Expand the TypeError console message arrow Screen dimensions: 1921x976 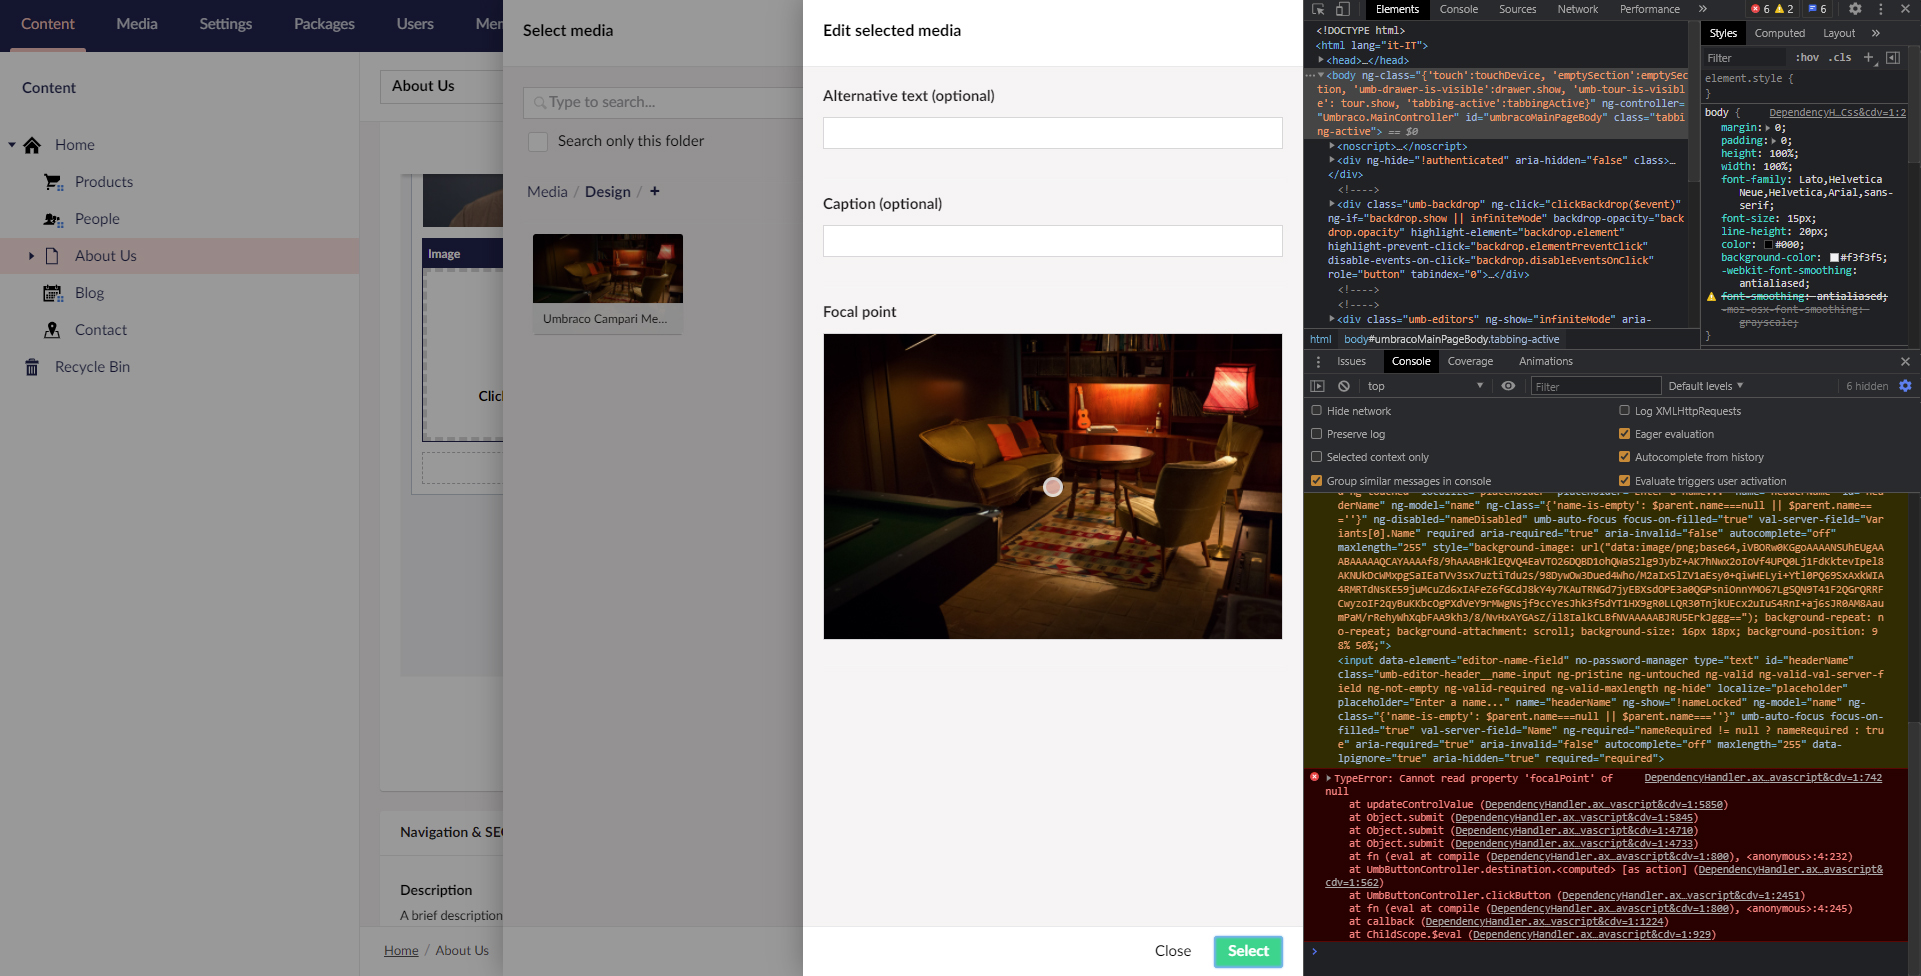1329,778
